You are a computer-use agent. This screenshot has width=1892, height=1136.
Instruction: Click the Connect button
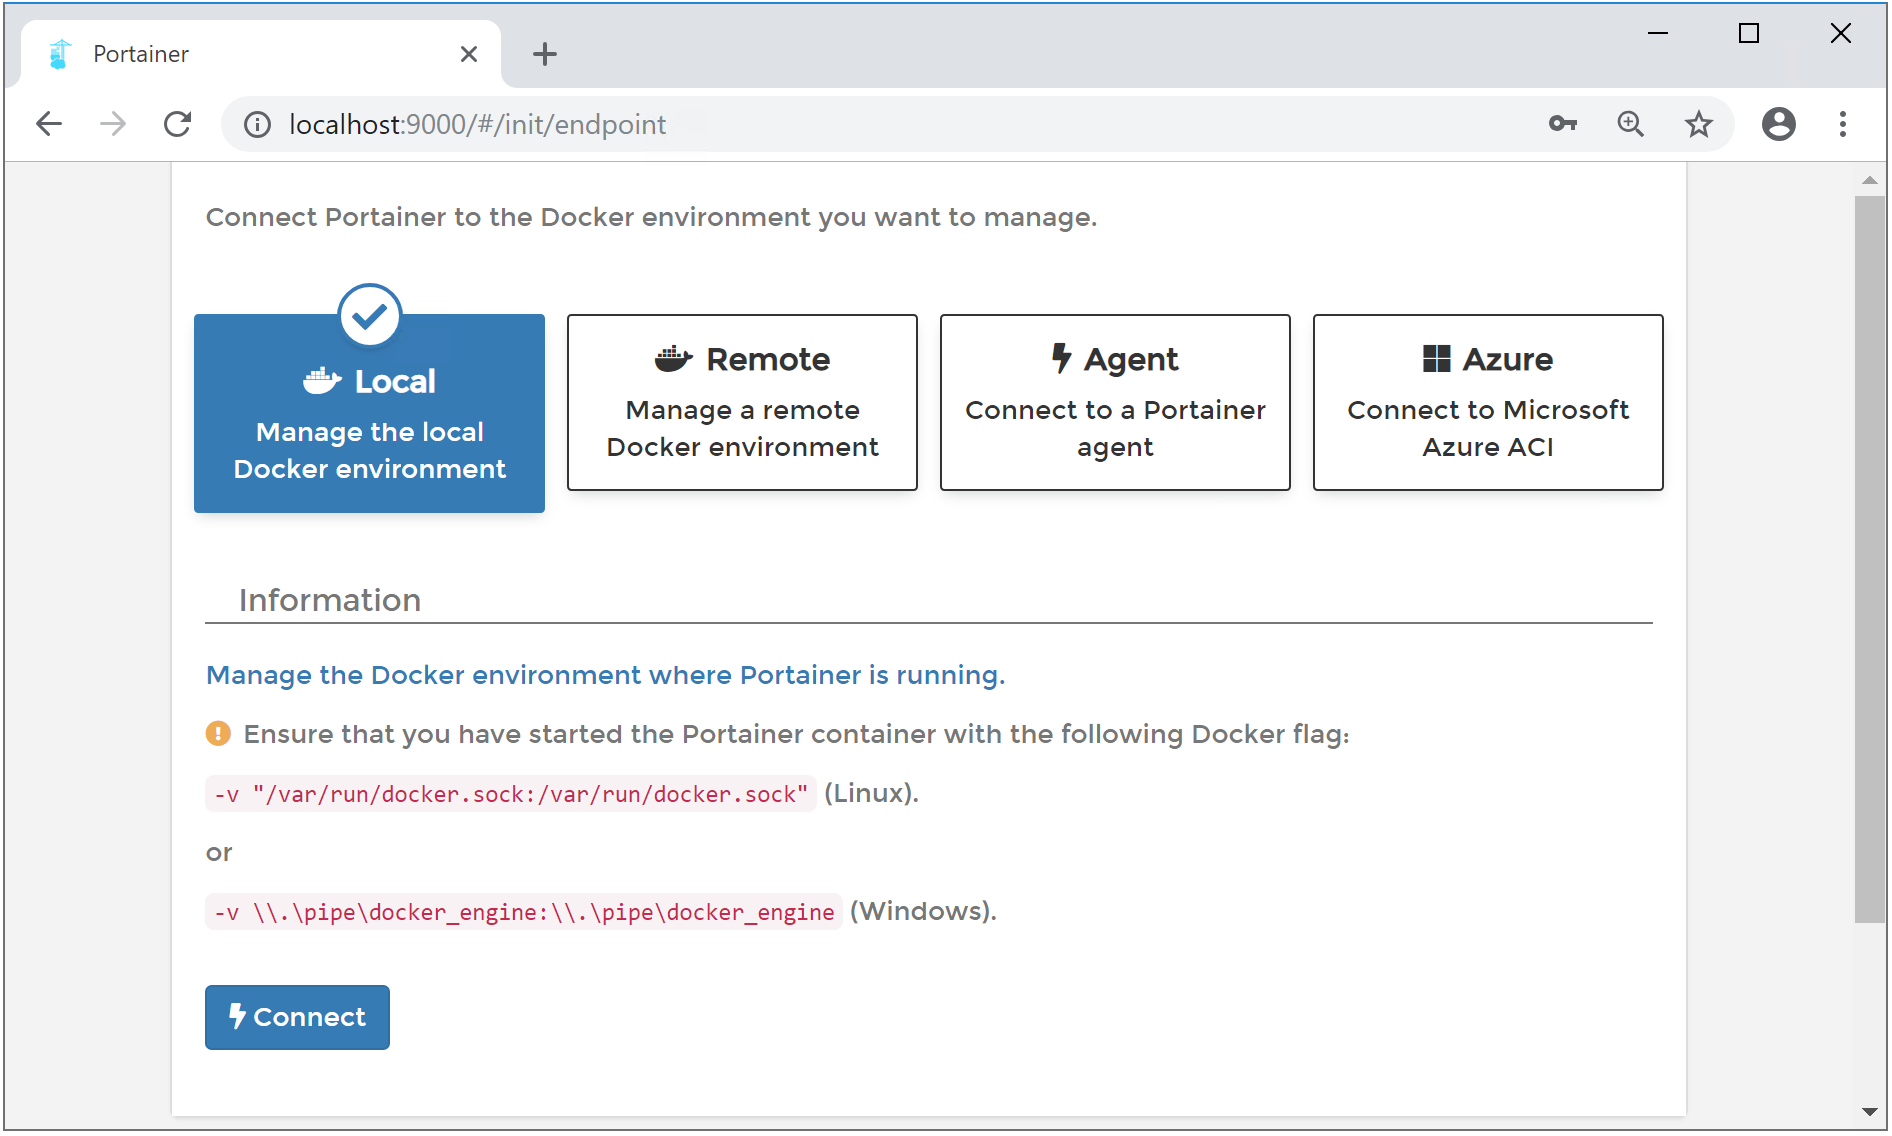296,1017
